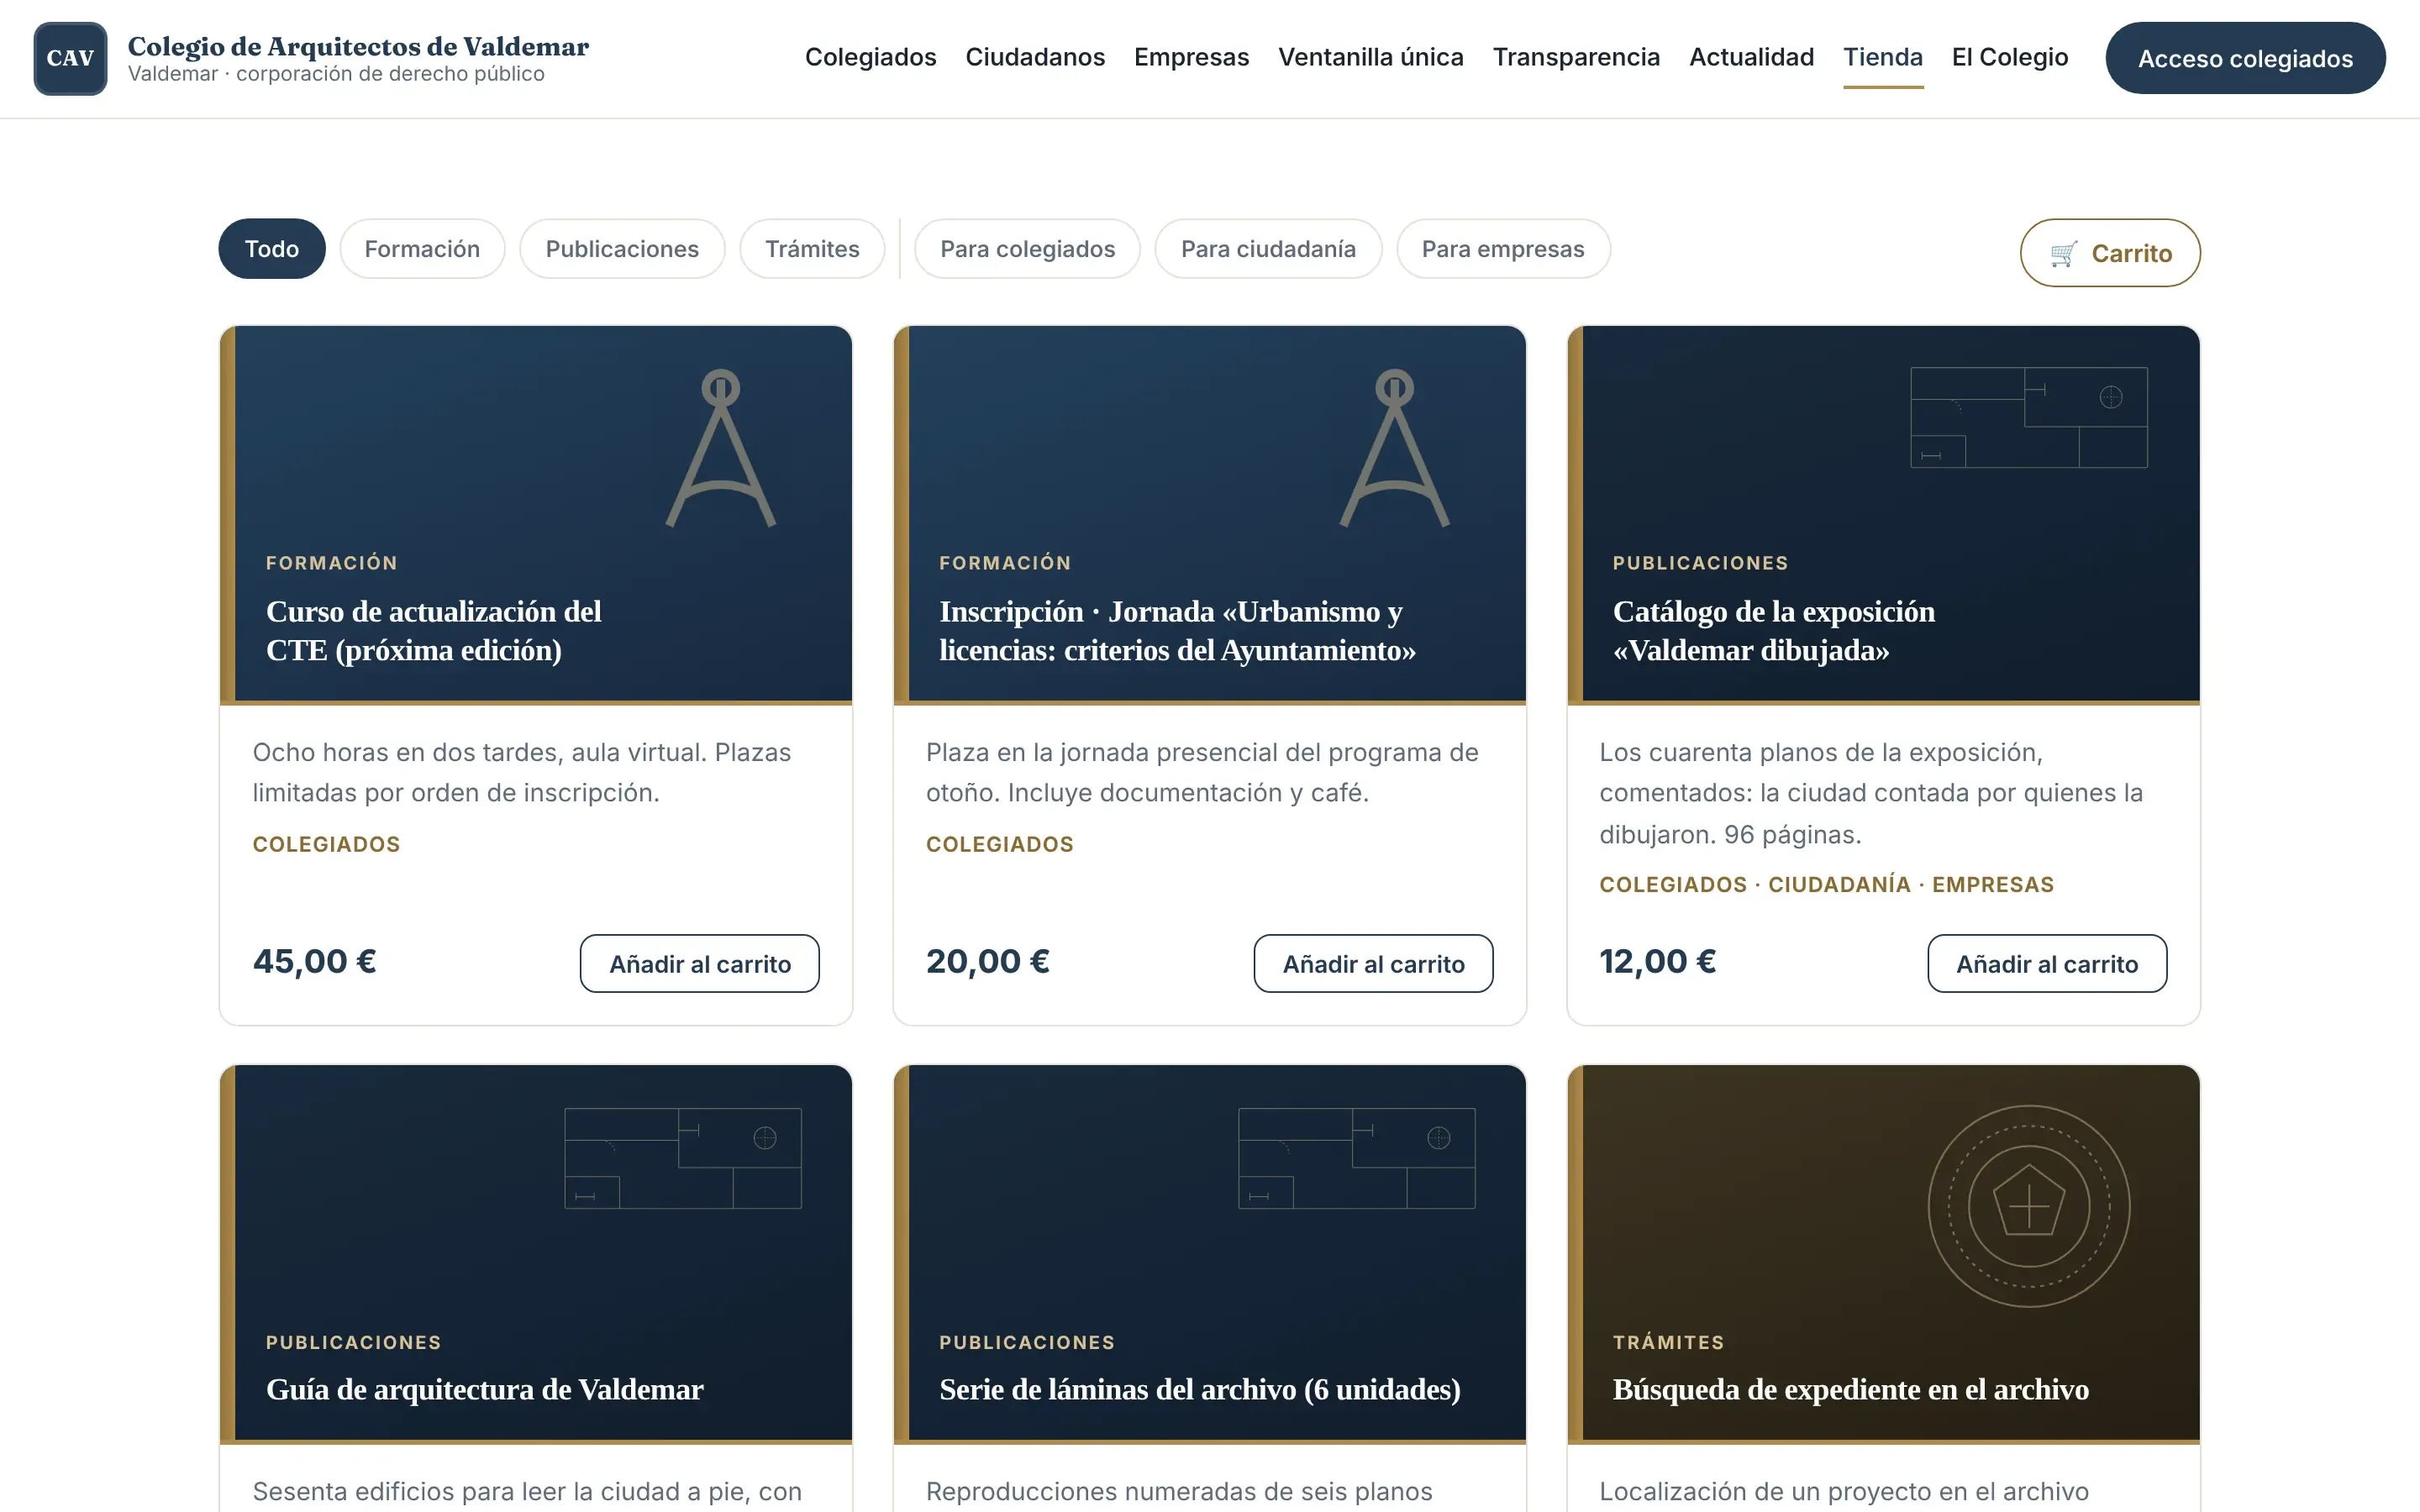
Task: Open the Empresas menu
Action: (1191, 57)
